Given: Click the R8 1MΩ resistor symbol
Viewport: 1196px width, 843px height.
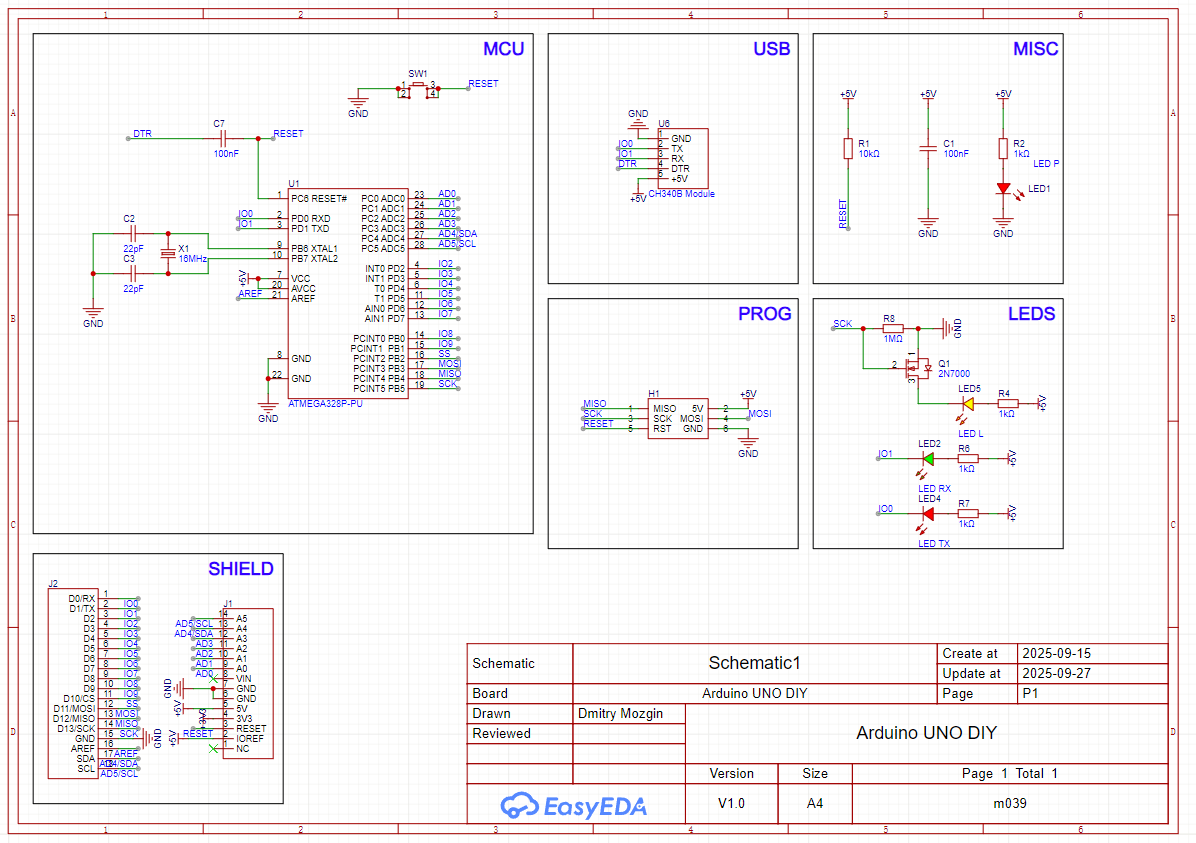Looking at the screenshot, I should click(x=892, y=328).
